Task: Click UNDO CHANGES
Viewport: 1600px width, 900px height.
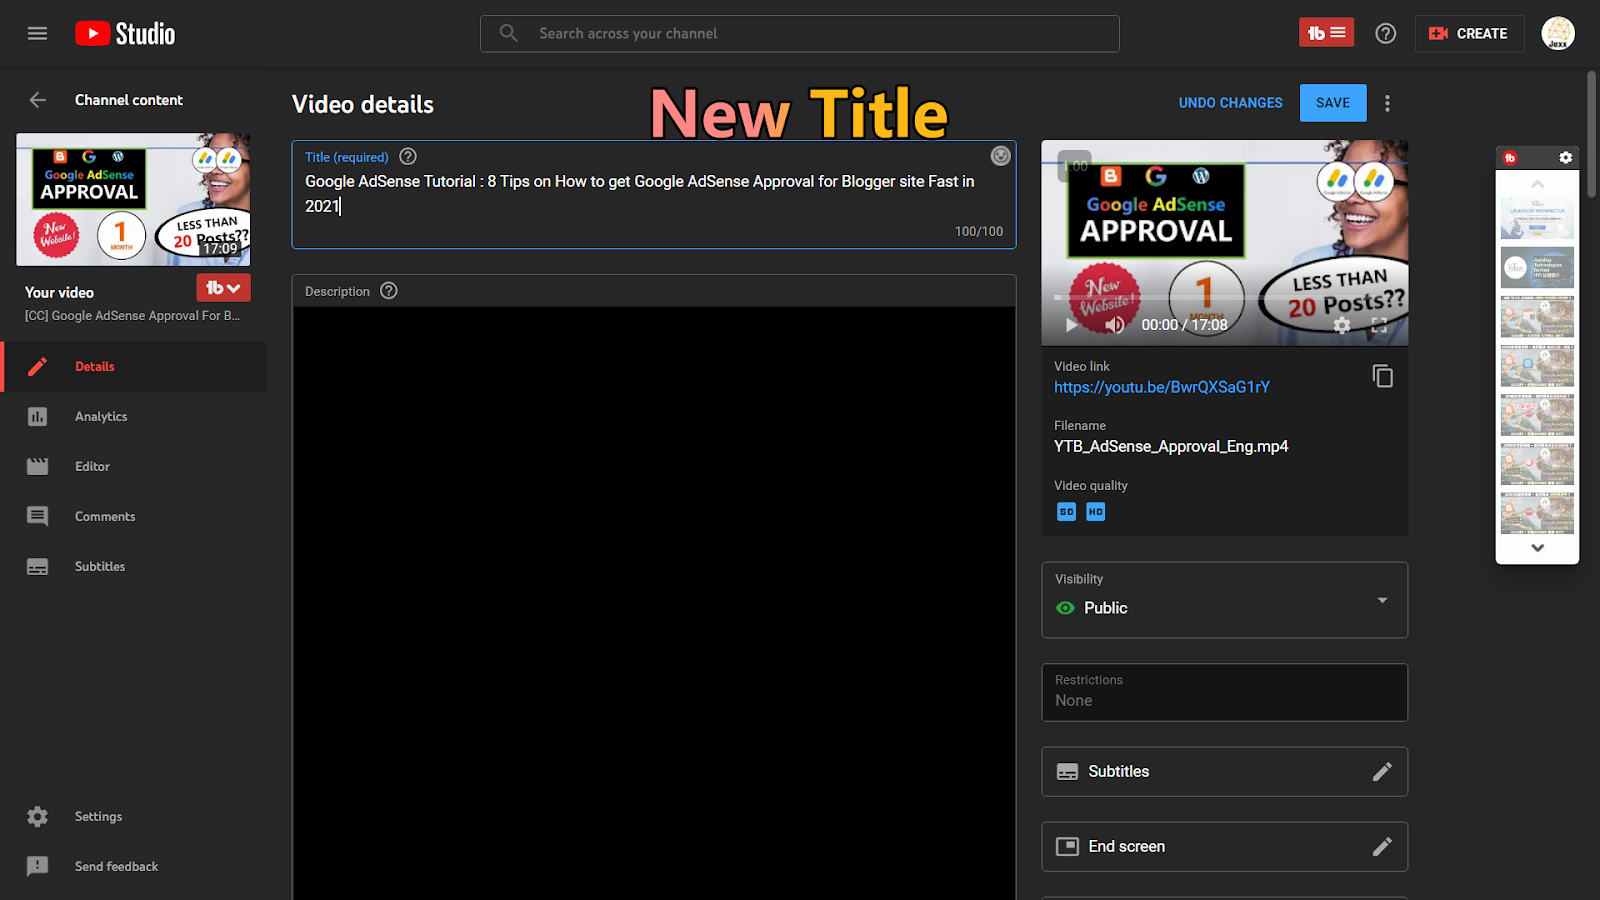Action: pos(1230,103)
